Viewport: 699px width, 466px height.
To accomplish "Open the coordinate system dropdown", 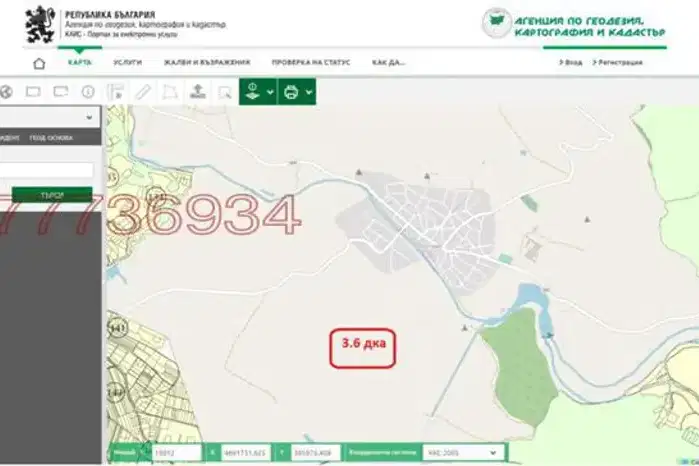I will coord(463,453).
